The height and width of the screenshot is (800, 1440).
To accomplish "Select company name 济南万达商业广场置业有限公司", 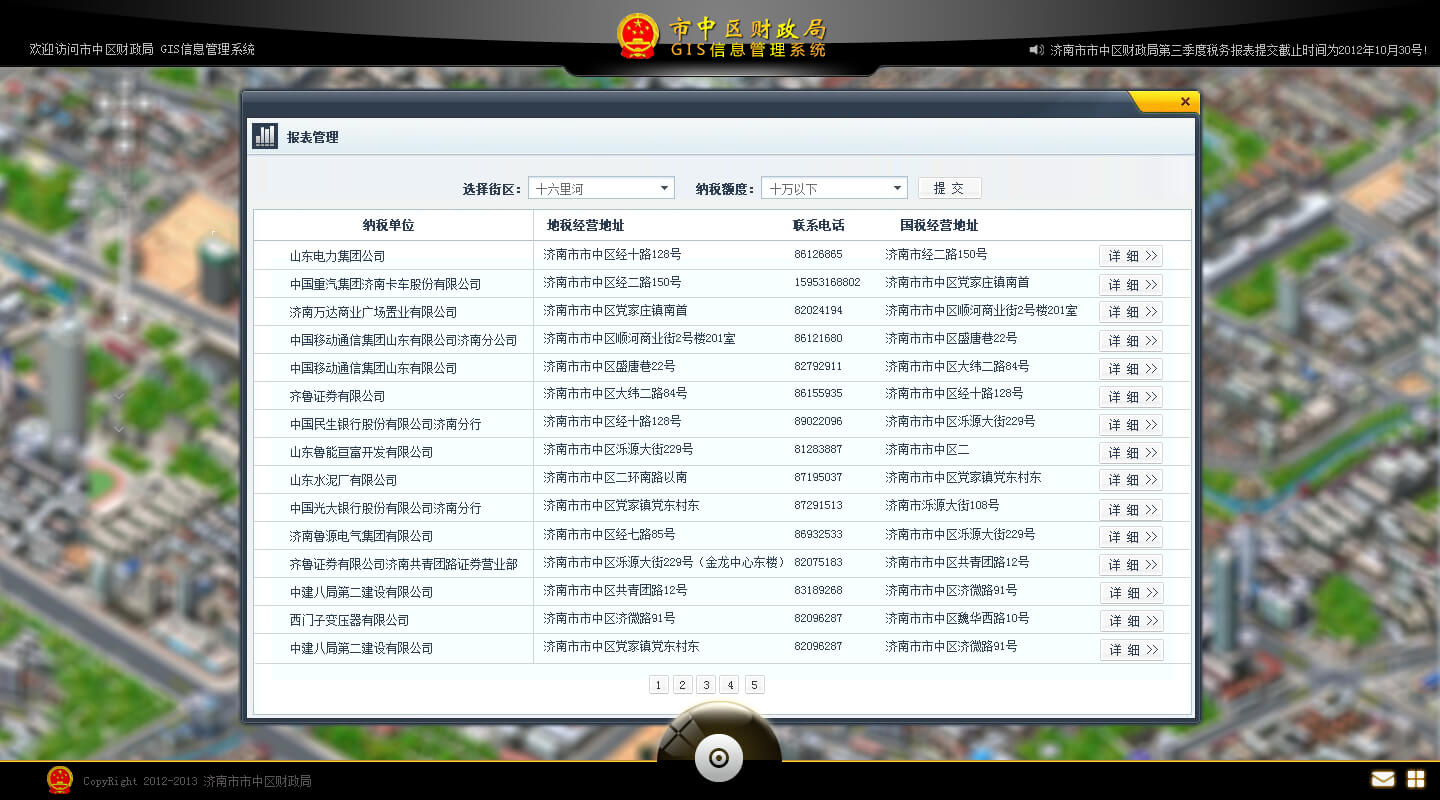I will pos(373,312).
